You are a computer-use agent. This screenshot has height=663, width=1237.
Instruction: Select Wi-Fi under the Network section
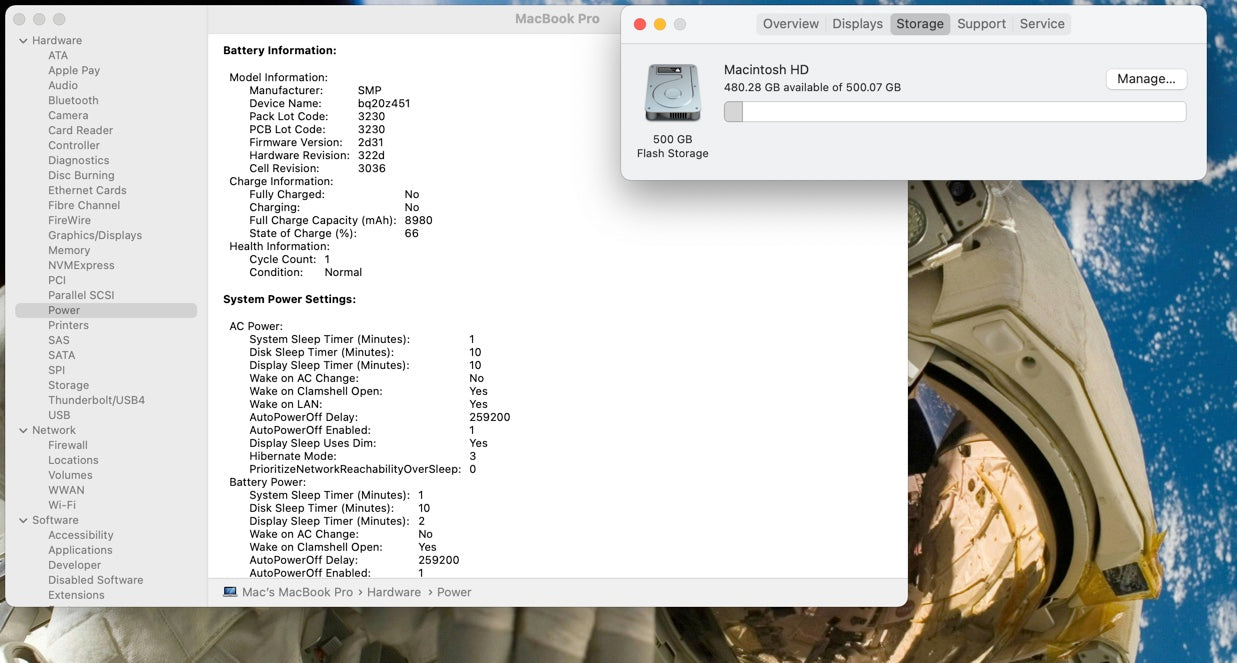[62, 506]
